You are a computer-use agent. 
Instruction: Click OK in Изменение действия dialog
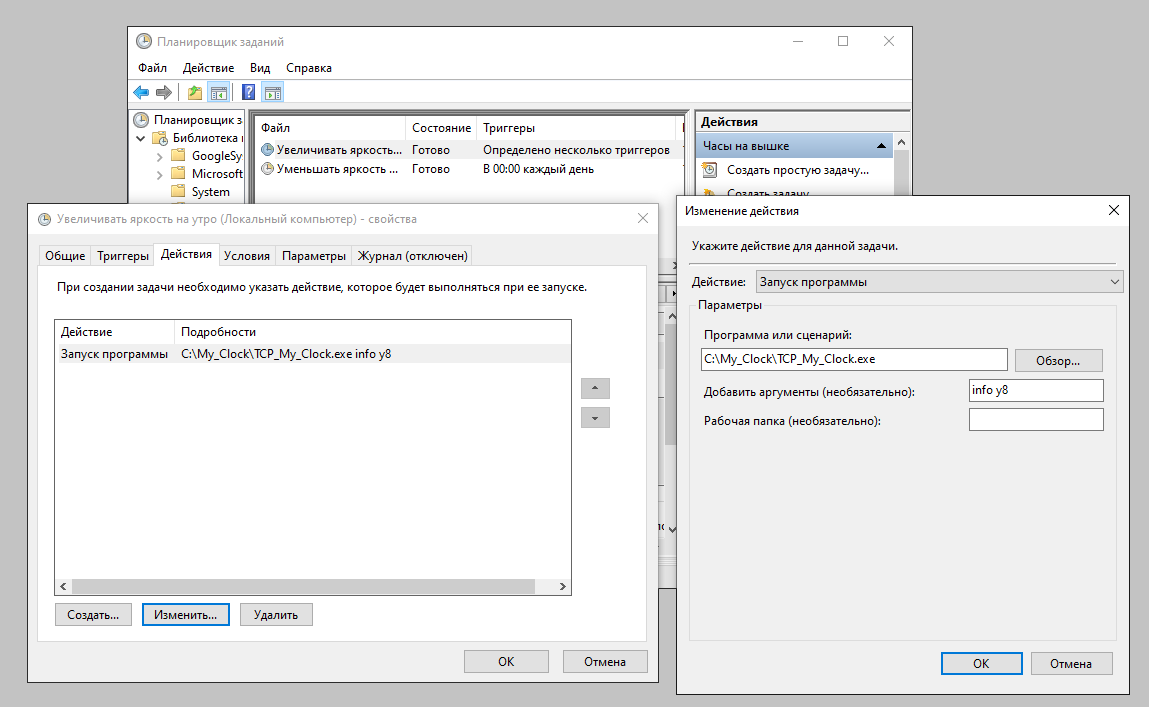click(x=981, y=663)
